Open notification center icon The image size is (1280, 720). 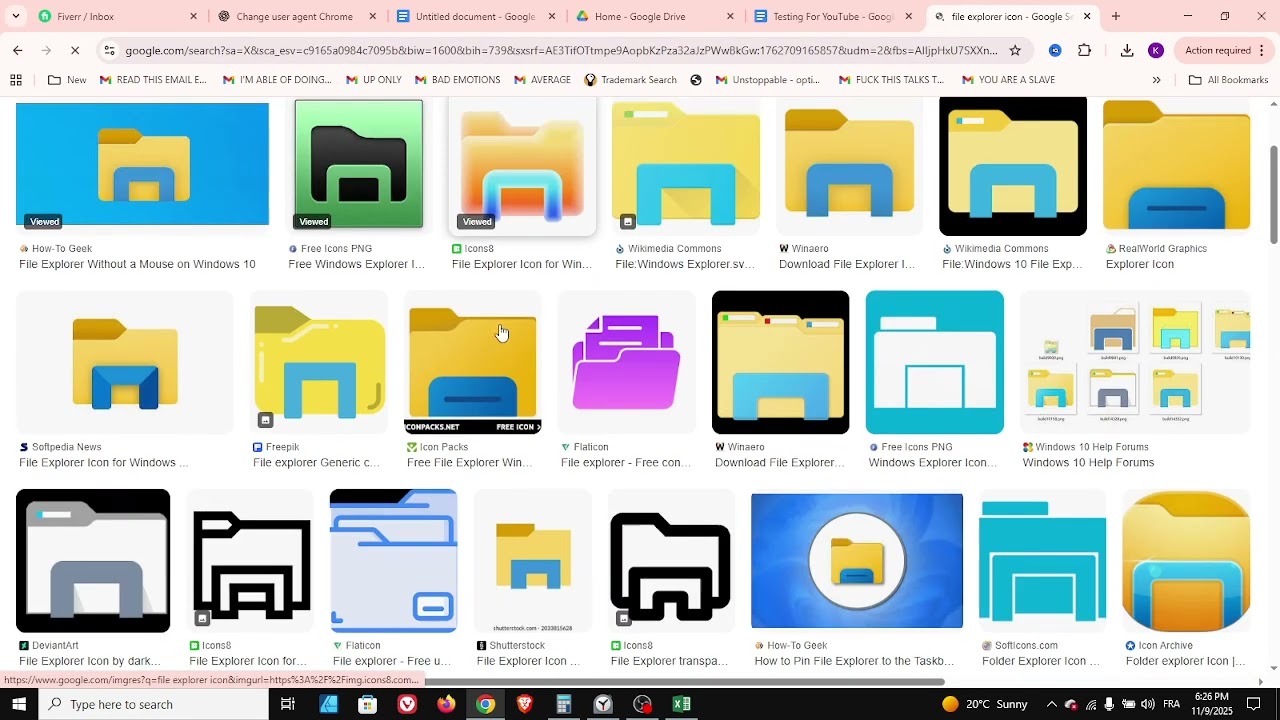click(x=1254, y=704)
